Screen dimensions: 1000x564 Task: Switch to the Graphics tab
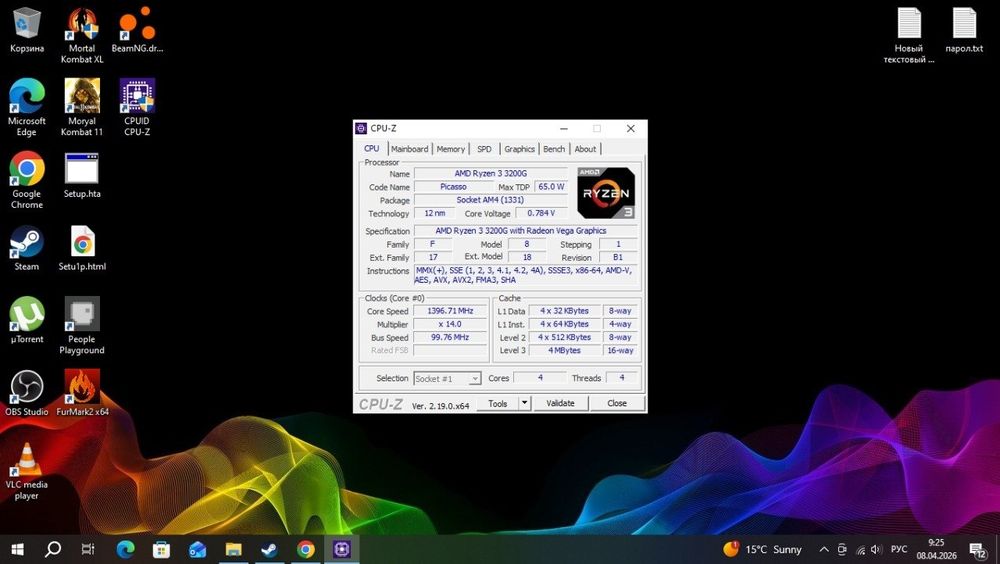(x=519, y=149)
